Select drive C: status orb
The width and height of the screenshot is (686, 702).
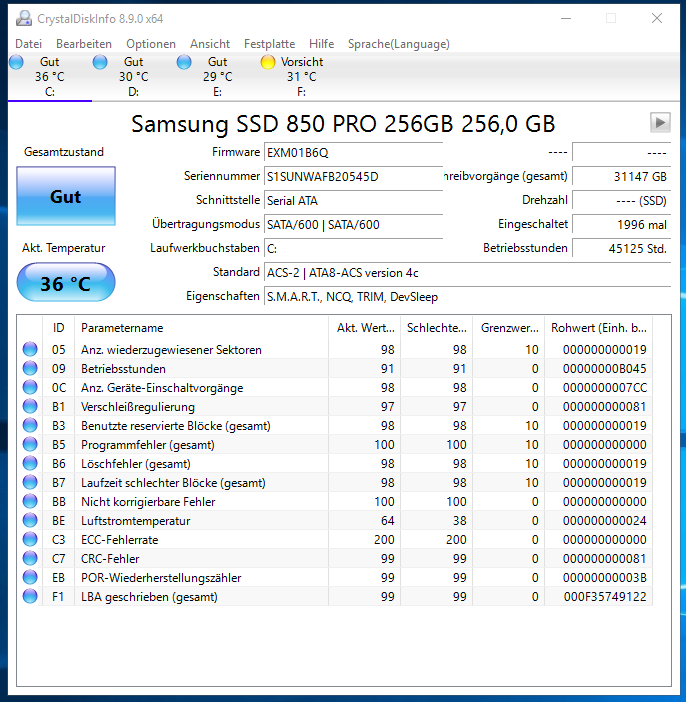point(16,62)
